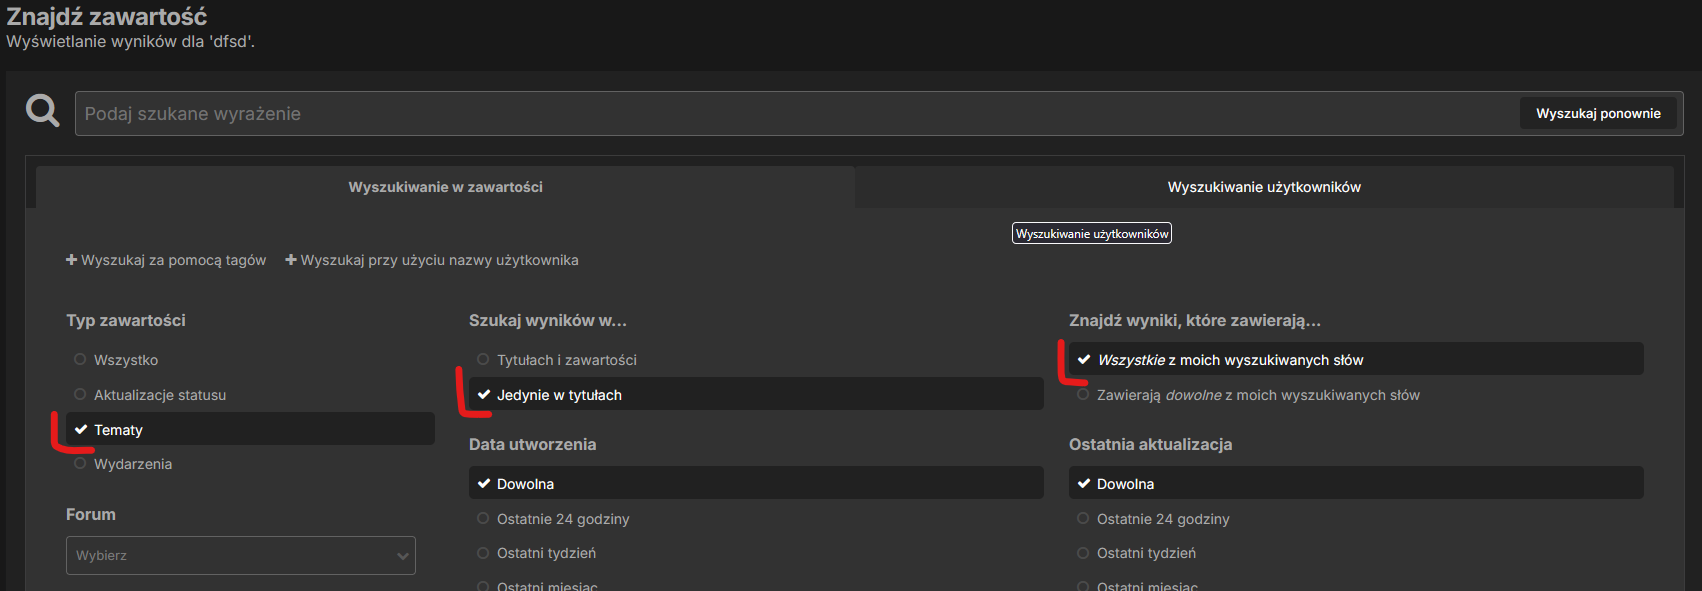This screenshot has height=591, width=1702.
Task: Select the Wszystko content type option
Action: click(125, 360)
